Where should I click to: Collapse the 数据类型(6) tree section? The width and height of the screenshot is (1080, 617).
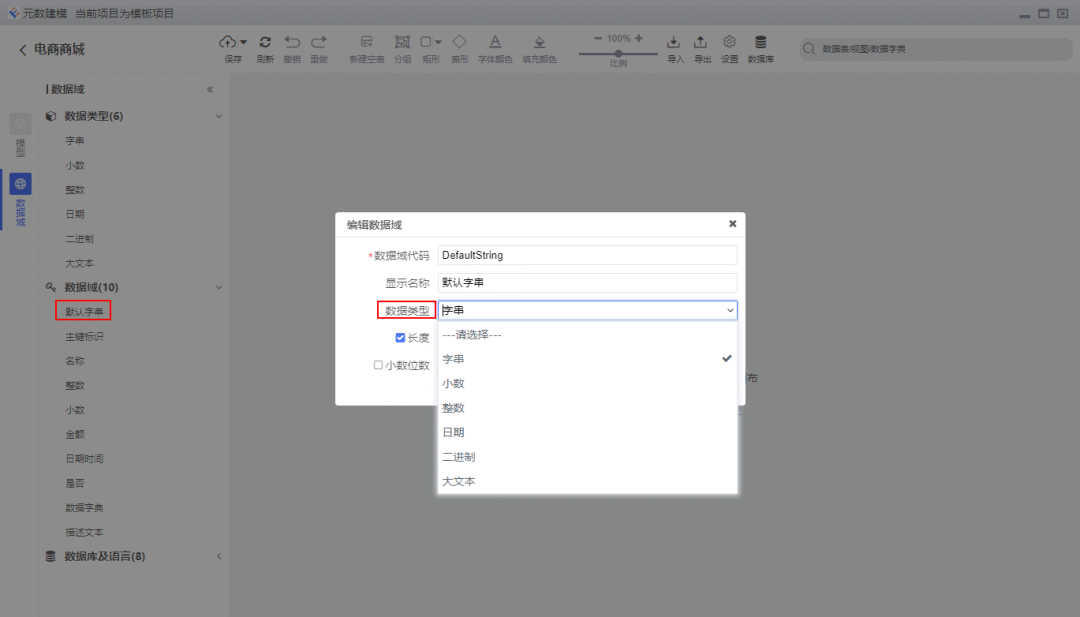pyautogui.click(x=219, y=116)
